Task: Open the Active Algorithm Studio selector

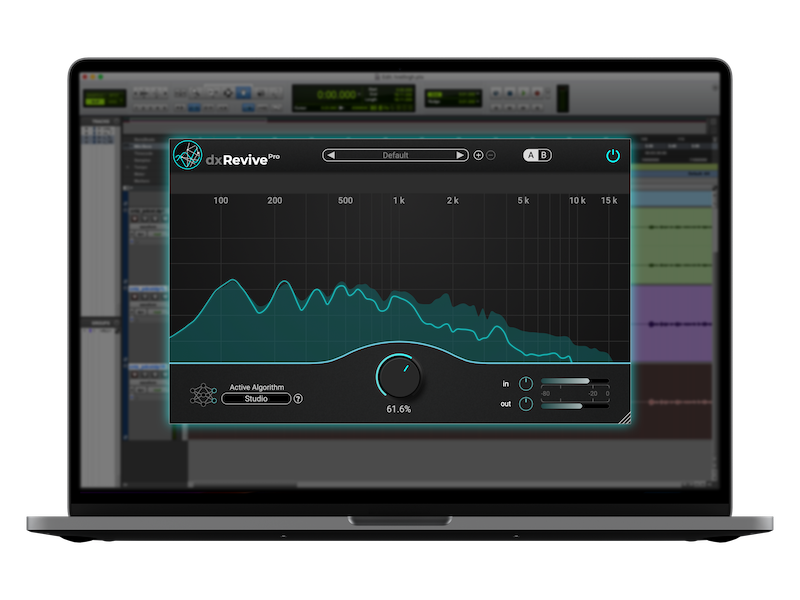Action: 256,399
